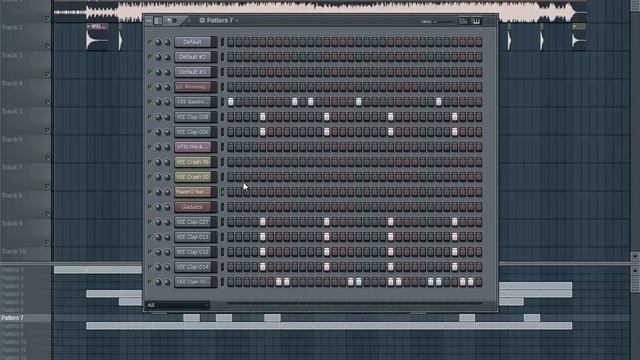The height and width of the screenshot is (360, 640).
Task: Mute the Default channel with its green LED
Action: pos(149,42)
